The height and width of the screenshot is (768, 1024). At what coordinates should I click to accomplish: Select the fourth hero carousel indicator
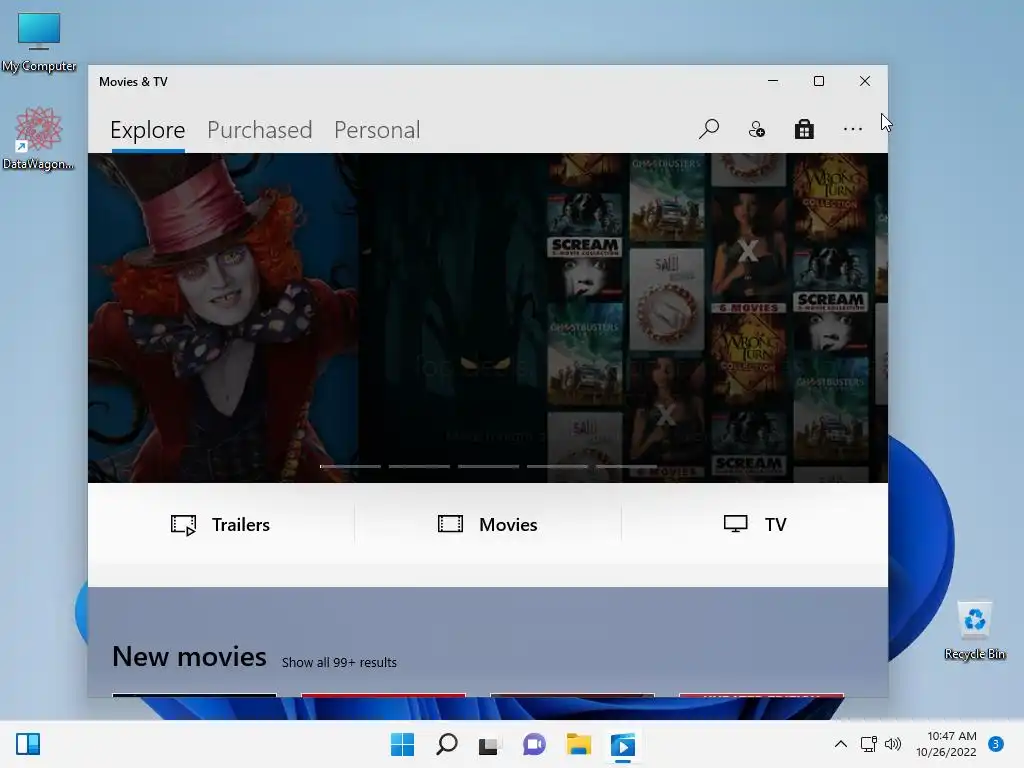click(558, 466)
